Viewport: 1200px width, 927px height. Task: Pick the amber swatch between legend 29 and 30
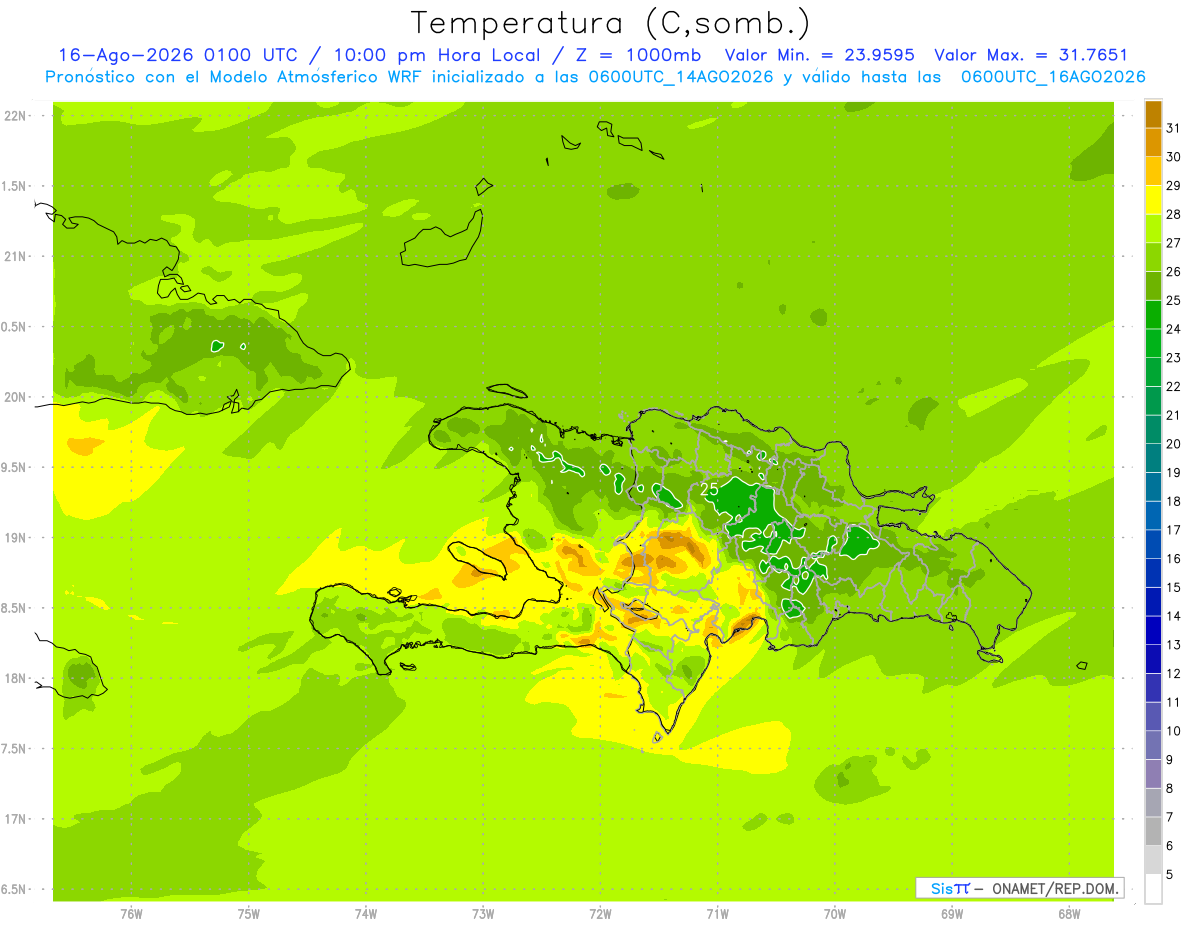[x=1153, y=171]
